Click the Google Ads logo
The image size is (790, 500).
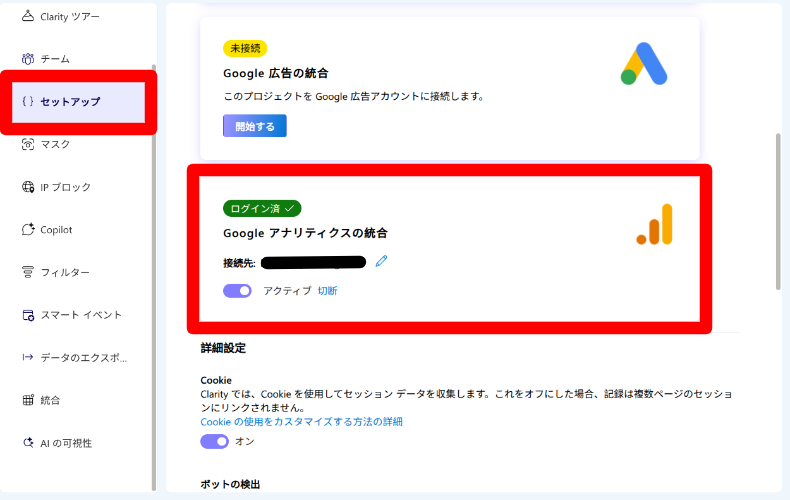click(x=644, y=64)
